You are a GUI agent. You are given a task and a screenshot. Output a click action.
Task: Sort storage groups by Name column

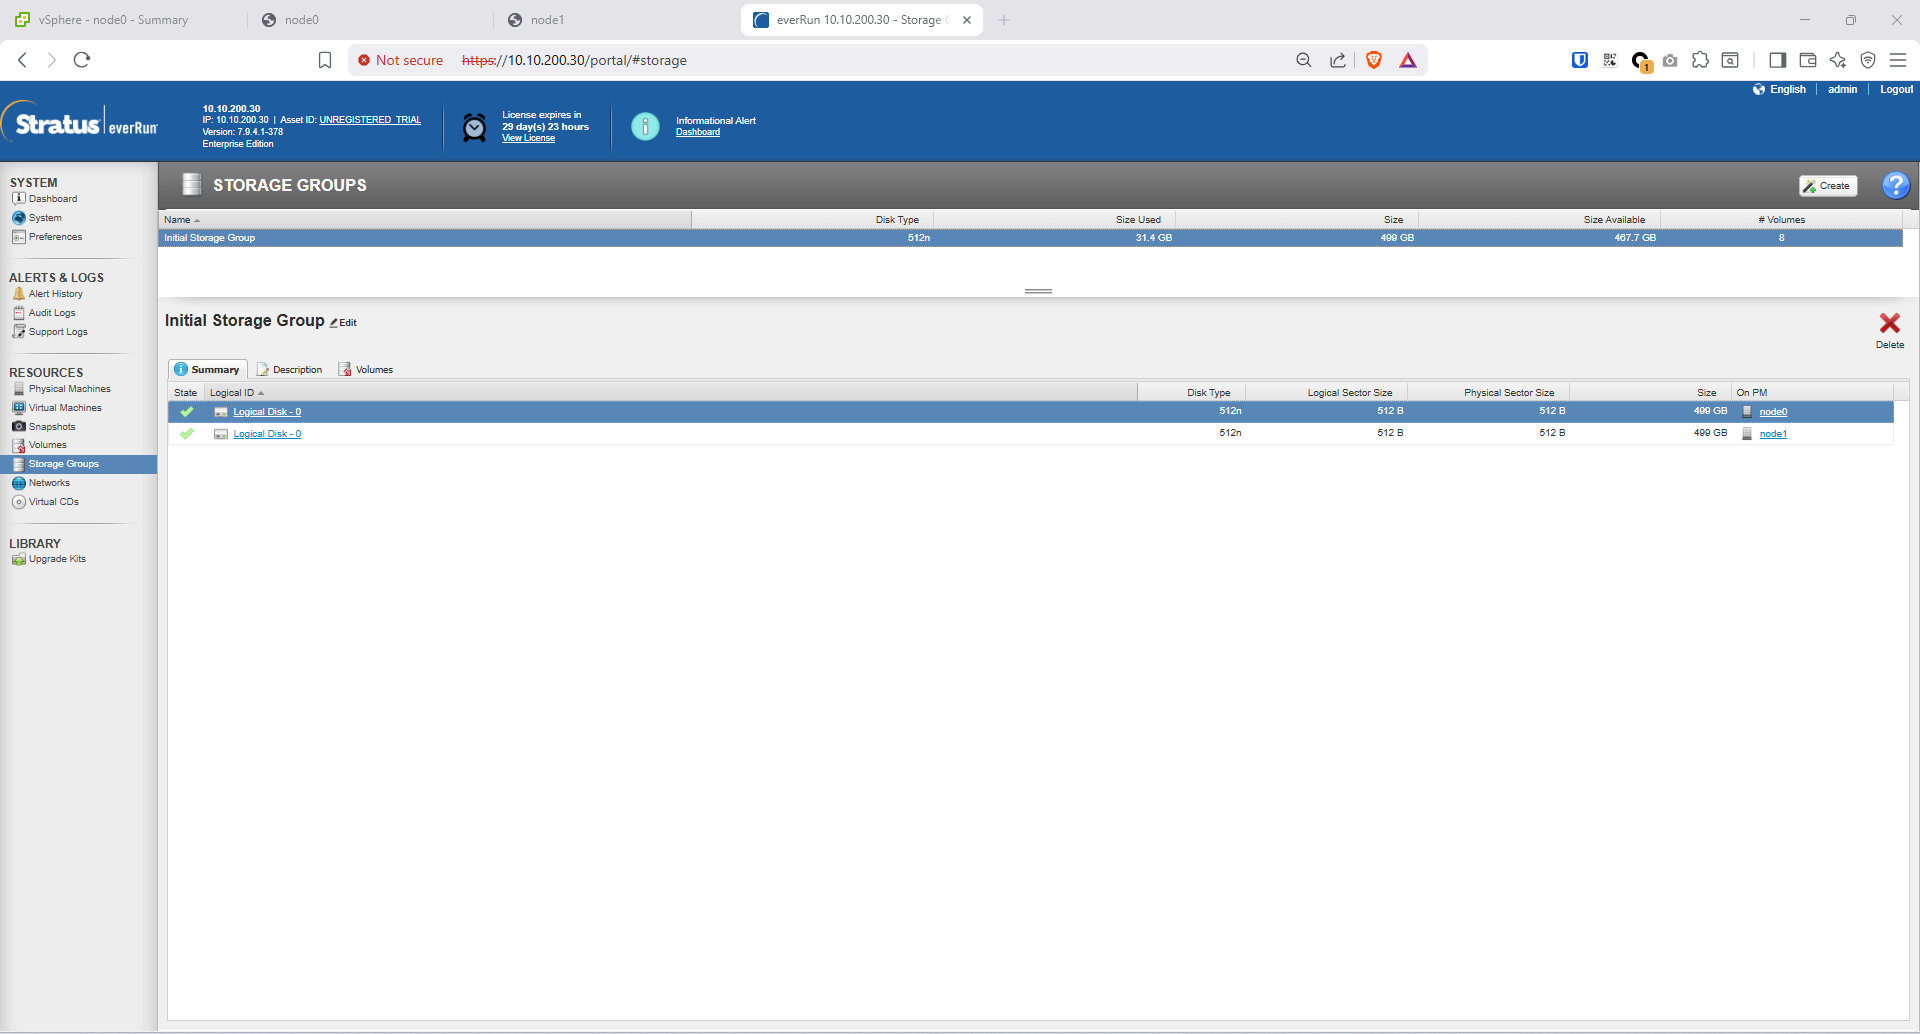point(178,220)
